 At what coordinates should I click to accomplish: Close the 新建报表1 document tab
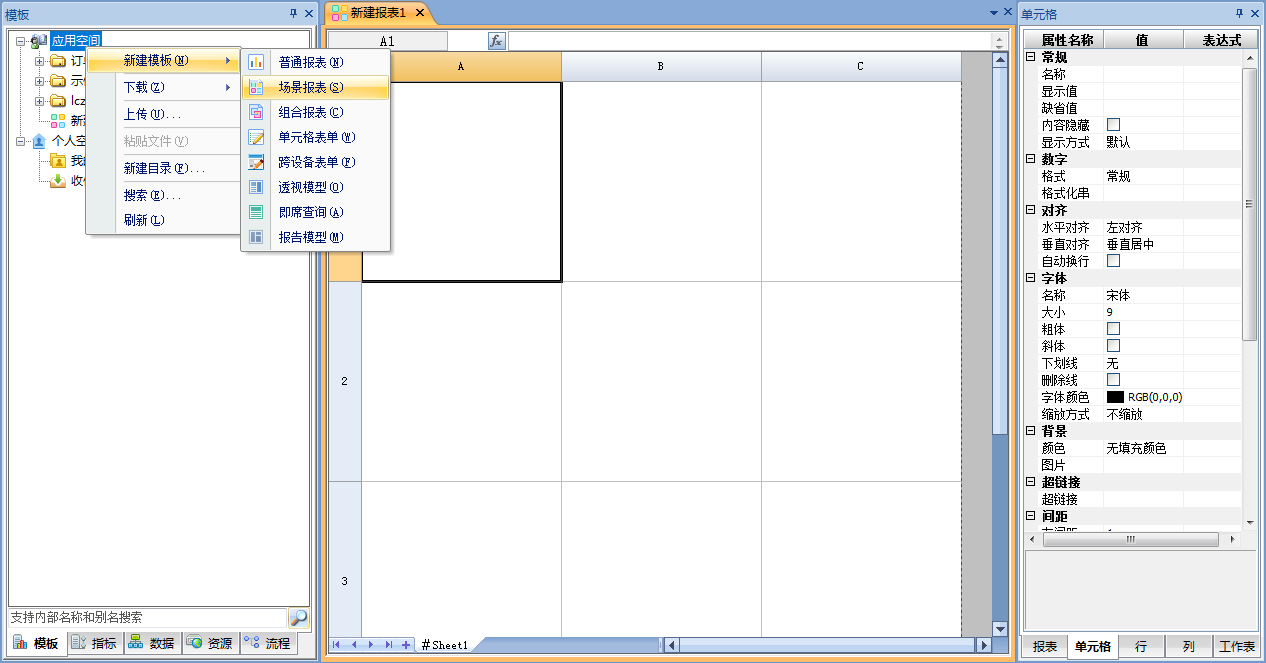(420, 13)
